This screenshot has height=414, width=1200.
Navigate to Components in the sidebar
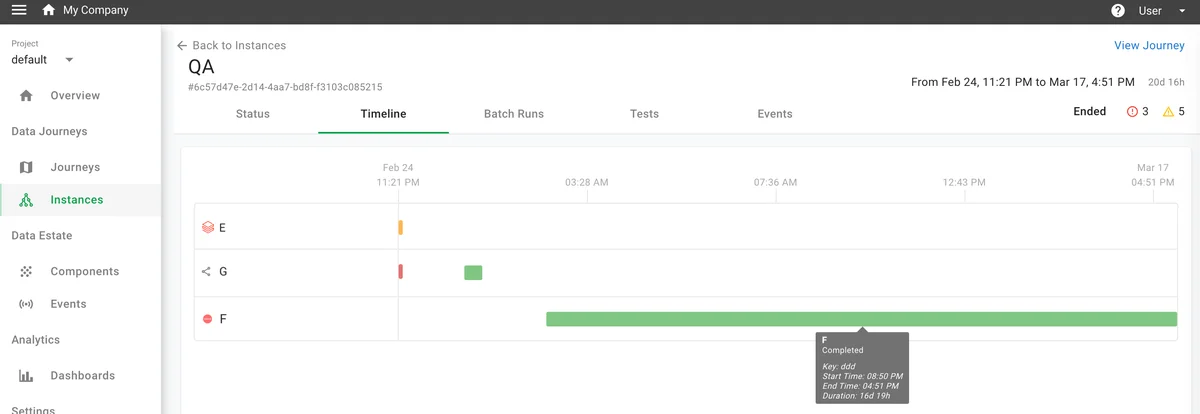coord(84,272)
